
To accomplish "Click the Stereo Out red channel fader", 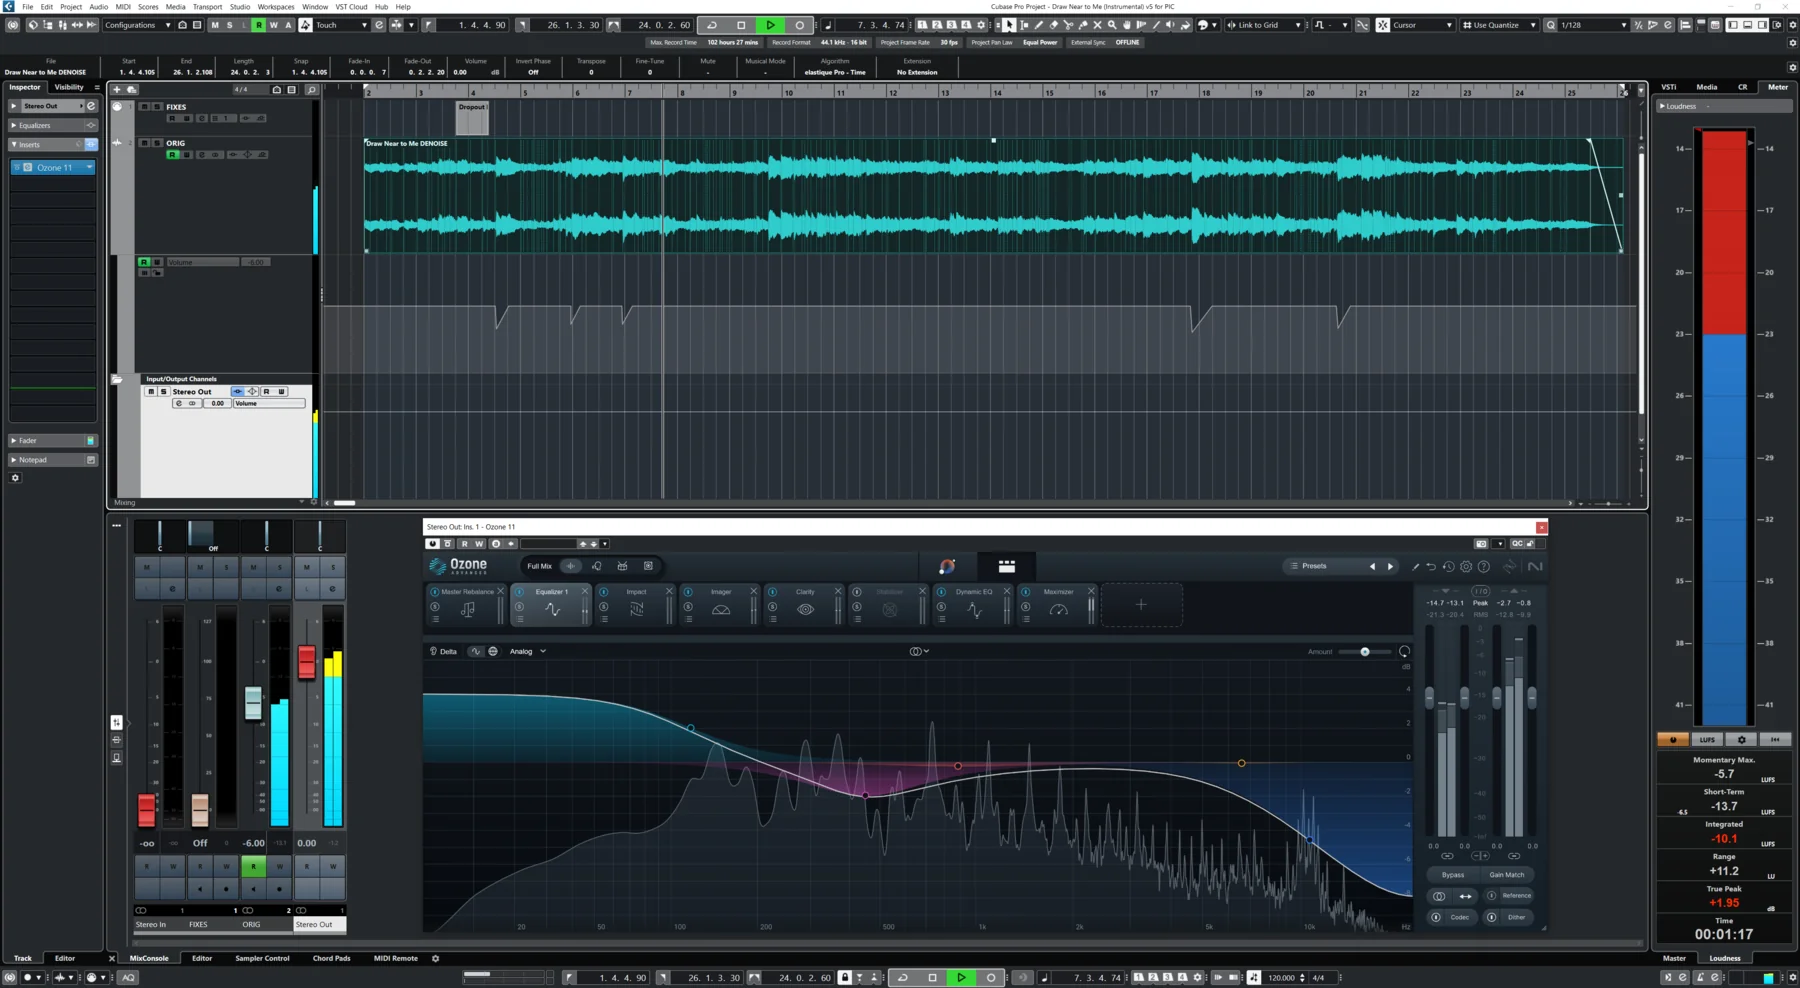I will 307,661.
